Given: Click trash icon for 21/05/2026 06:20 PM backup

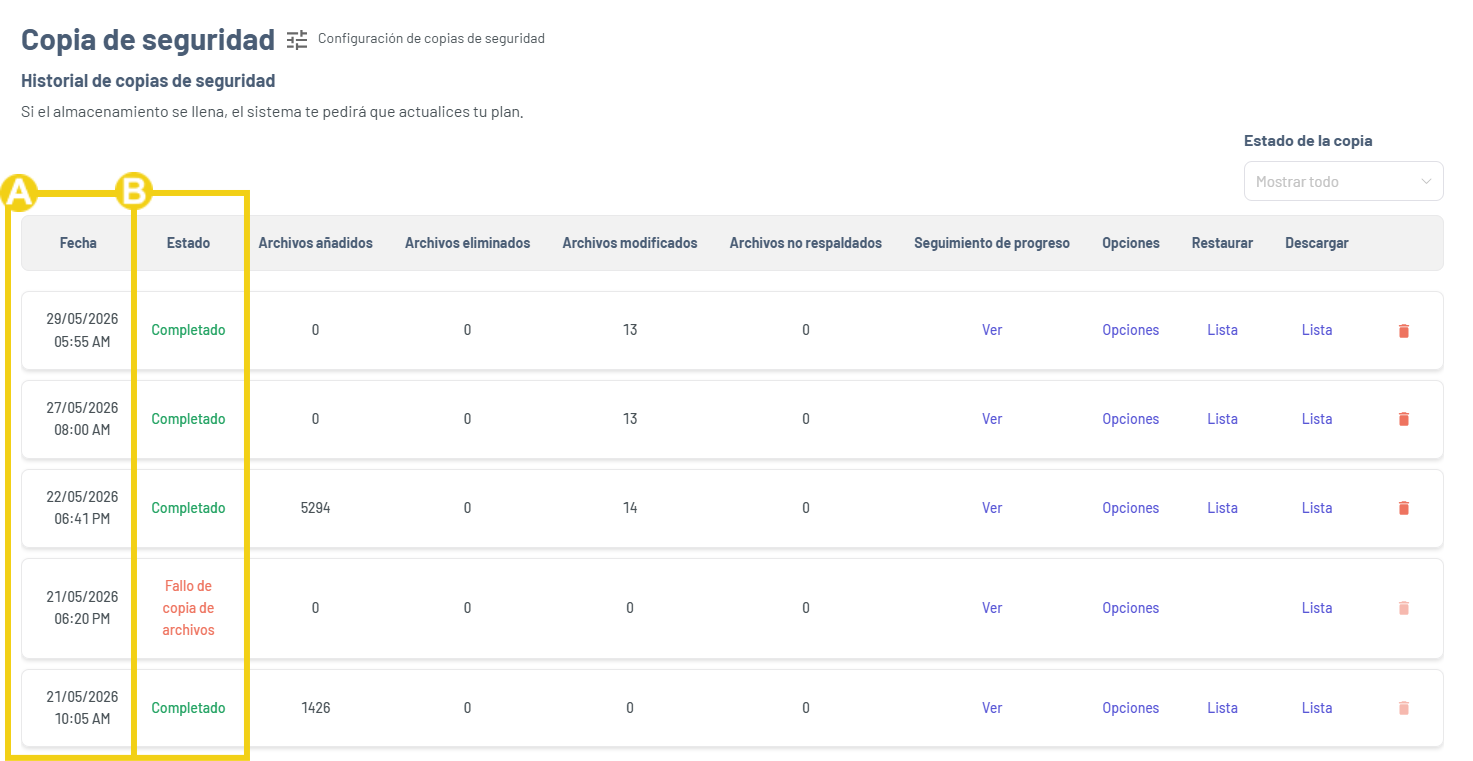Looking at the screenshot, I should 1403,608.
